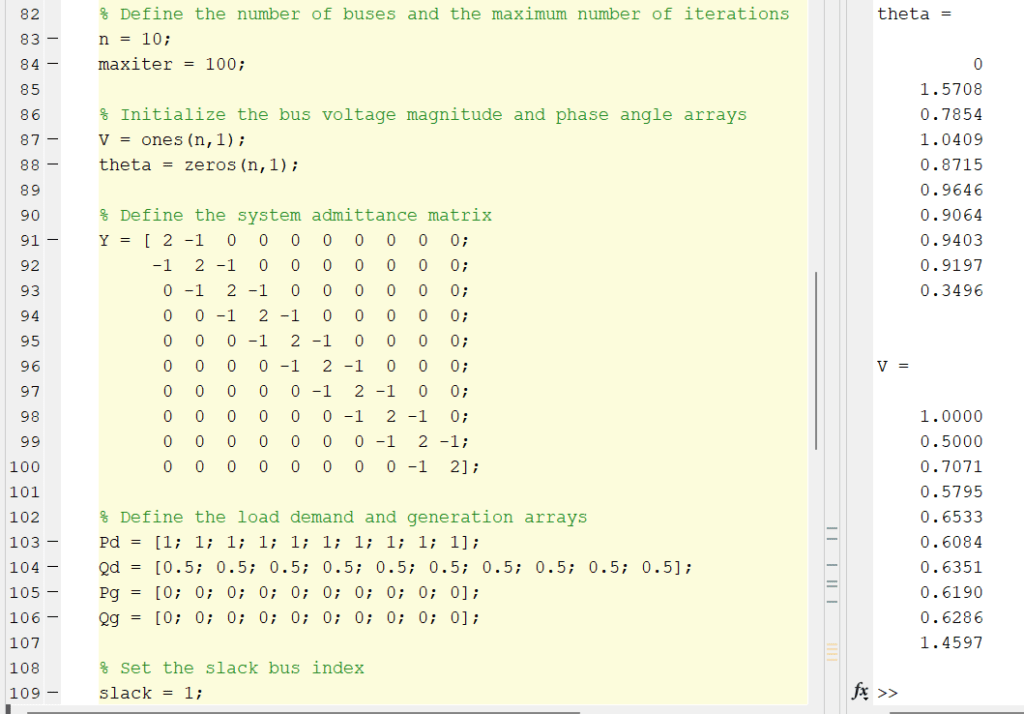Viewport: 1024px width, 714px height.
Task: Click theta value 1.0409
Action: [x=951, y=140]
